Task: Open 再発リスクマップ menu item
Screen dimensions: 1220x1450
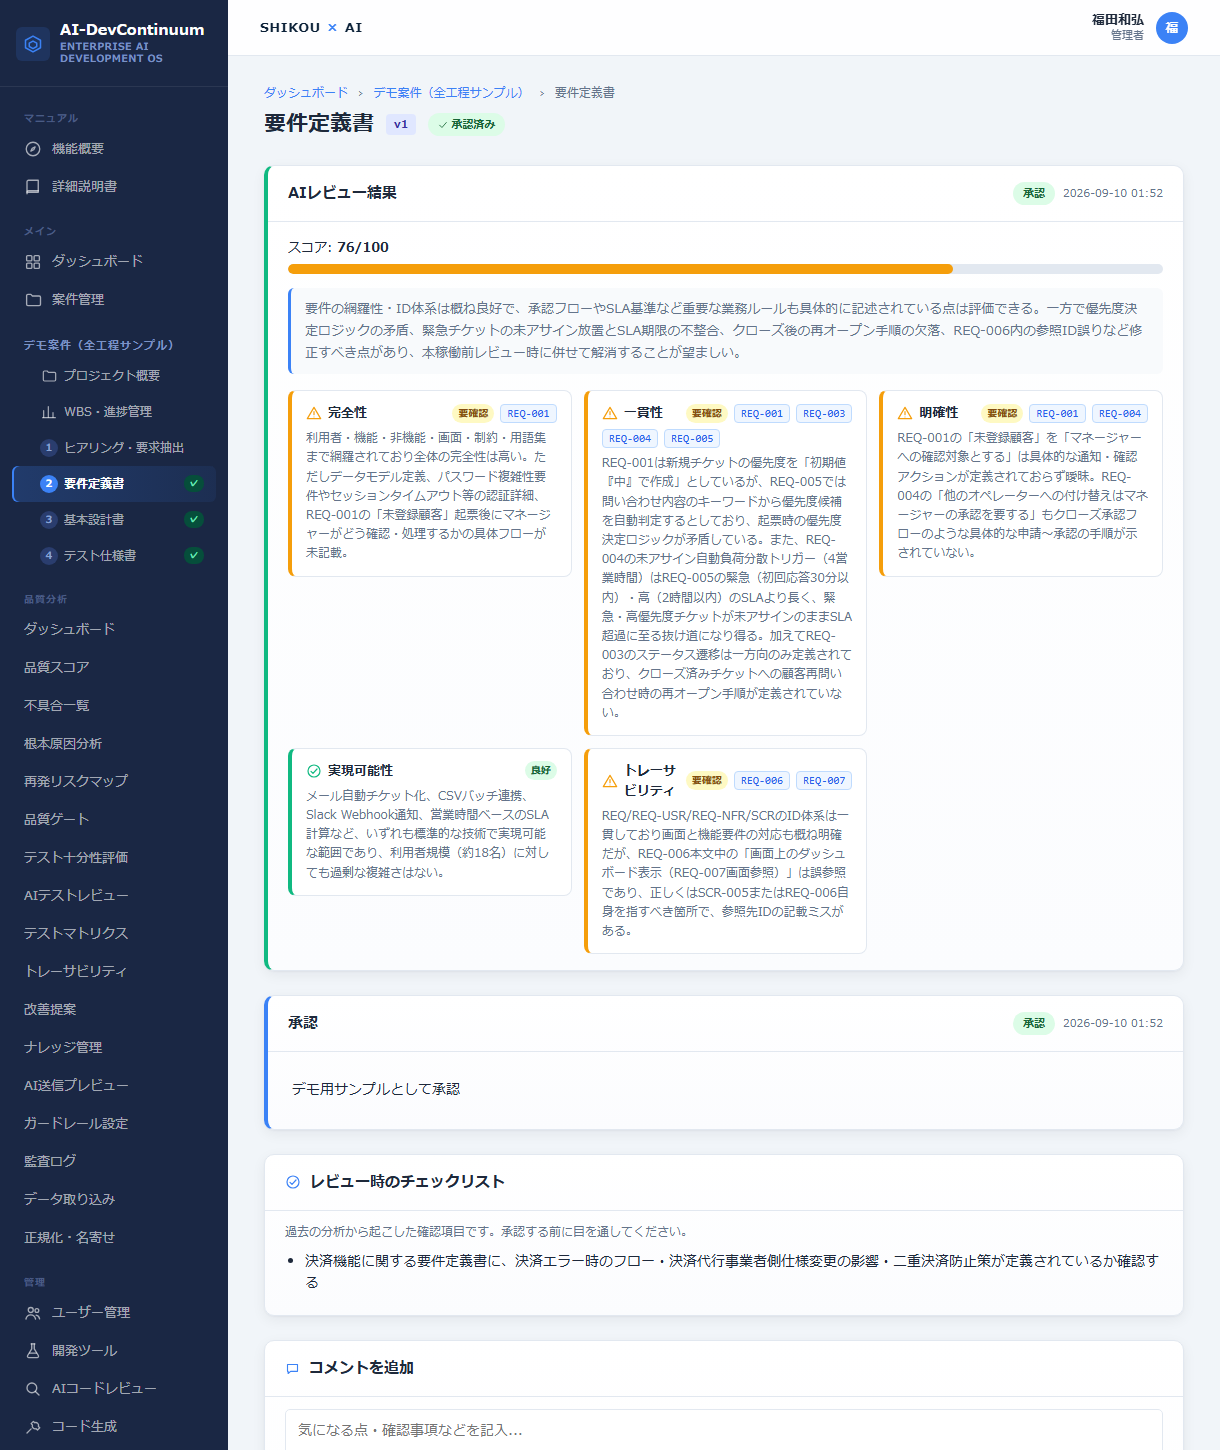Action: tap(76, 782)
